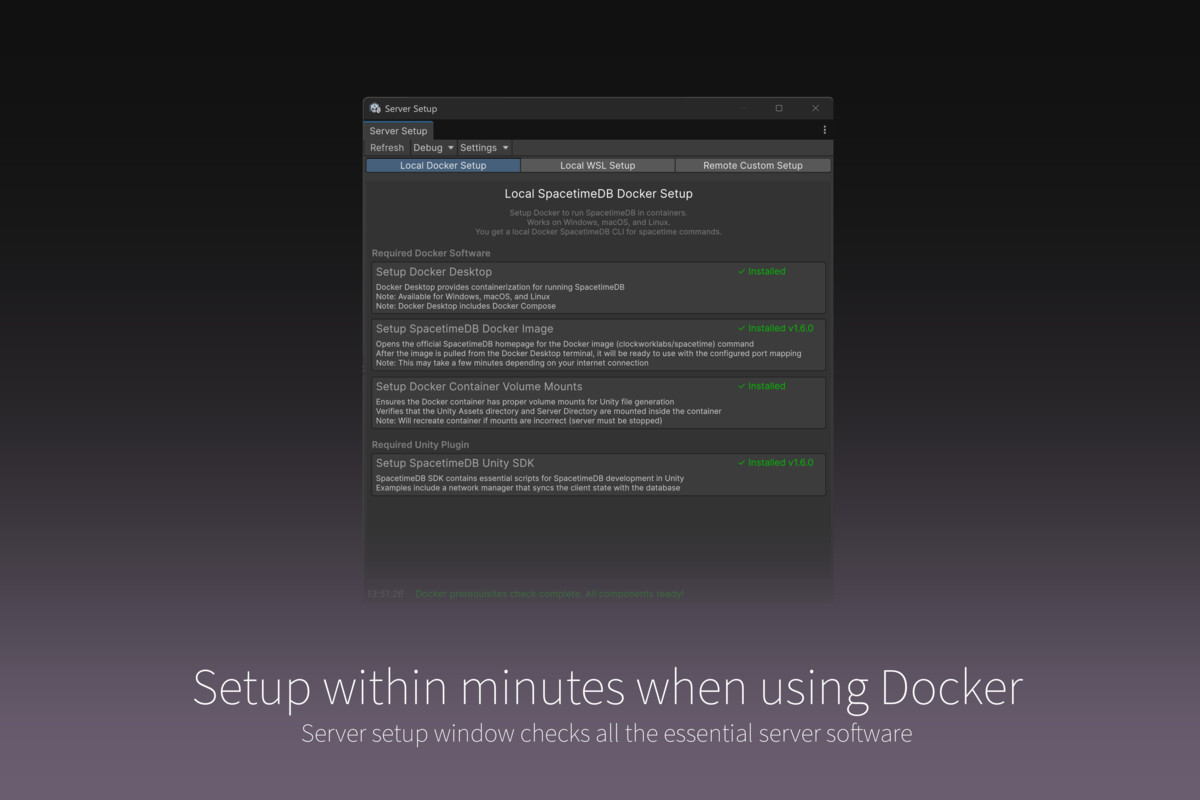
Task: Switch to the Remote Custom Setup tab
Action: [752, 166]
